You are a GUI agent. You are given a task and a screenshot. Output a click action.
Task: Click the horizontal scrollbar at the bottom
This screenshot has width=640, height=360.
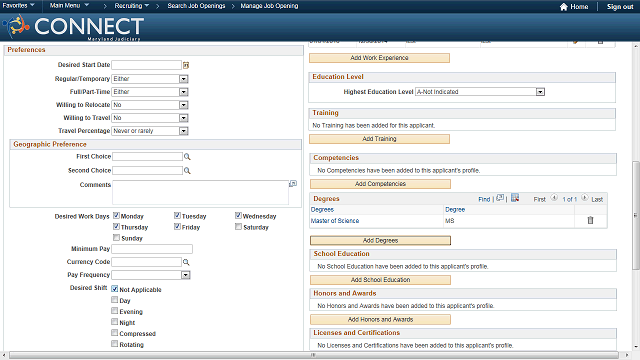point(314,355)
